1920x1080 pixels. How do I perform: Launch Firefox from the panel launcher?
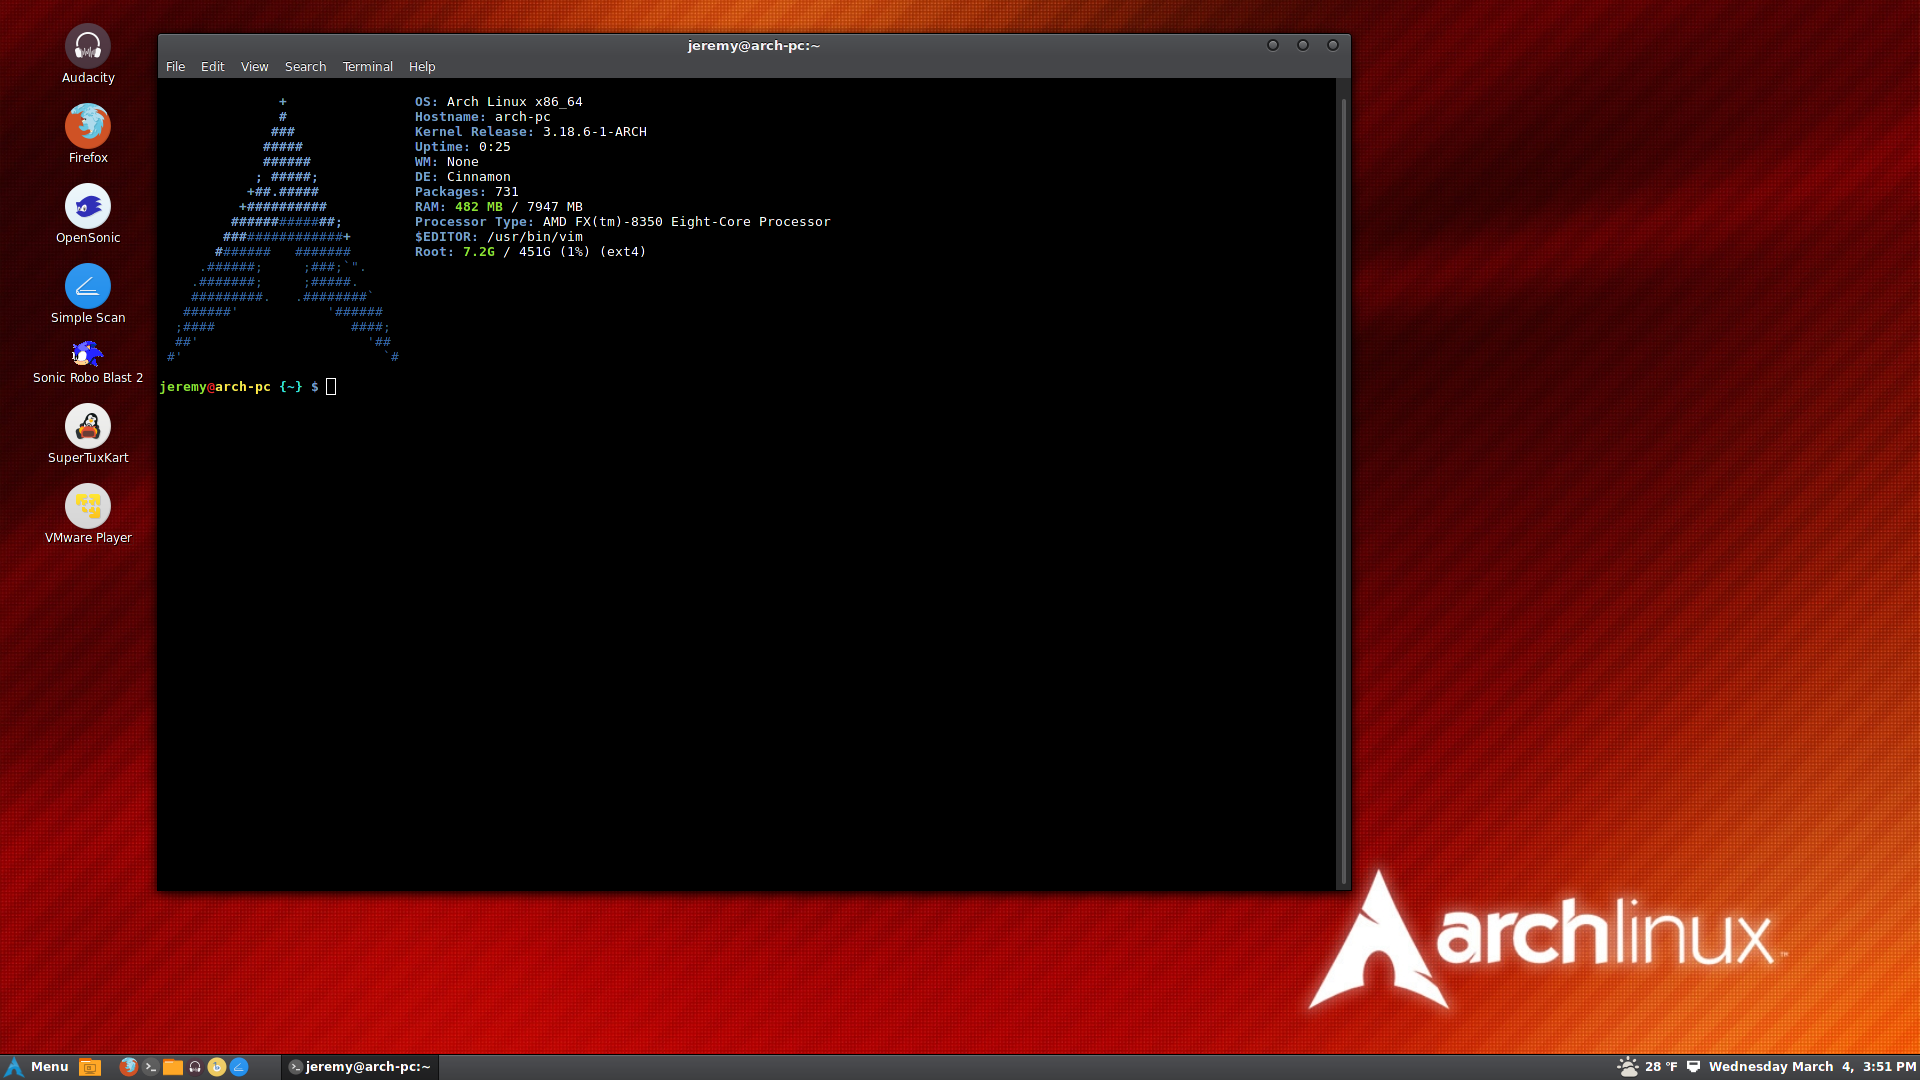point(128,1067)
